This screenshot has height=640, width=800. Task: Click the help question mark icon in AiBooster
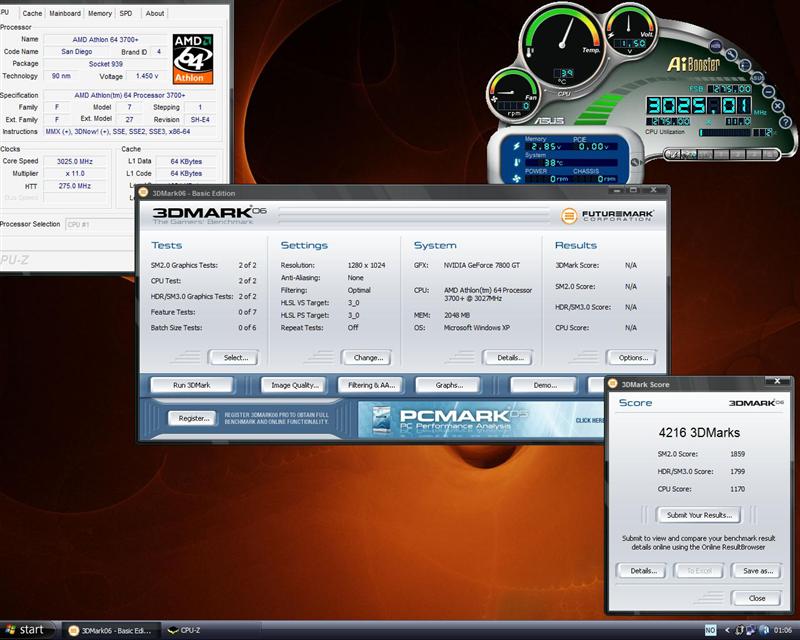click(x=786, y=122)
